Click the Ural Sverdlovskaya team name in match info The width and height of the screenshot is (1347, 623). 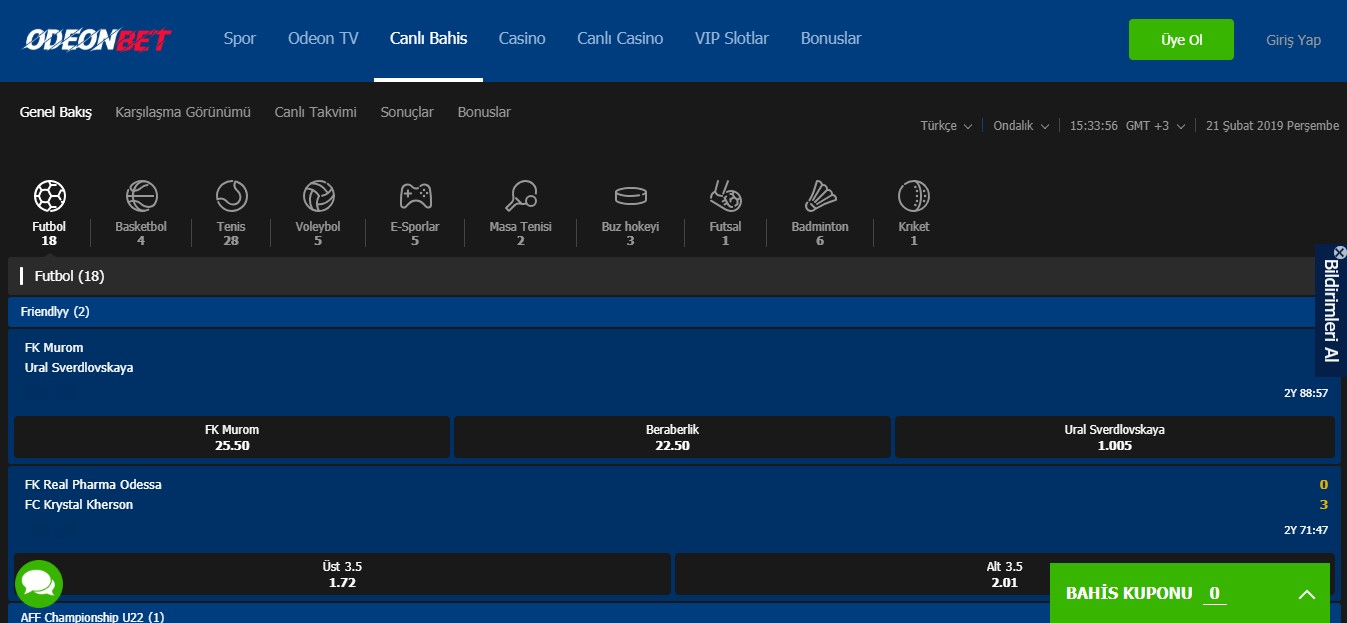point(79,368)
